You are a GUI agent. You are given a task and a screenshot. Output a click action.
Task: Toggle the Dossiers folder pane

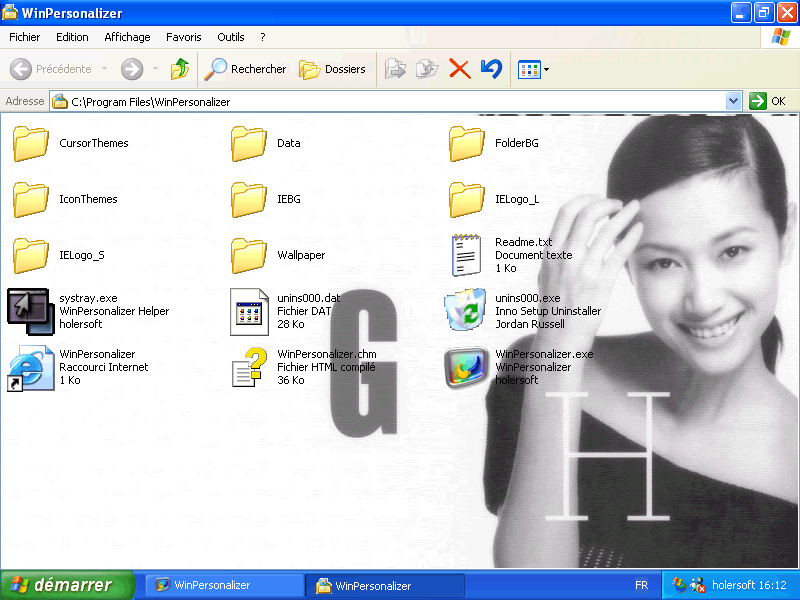click(332, 69)
